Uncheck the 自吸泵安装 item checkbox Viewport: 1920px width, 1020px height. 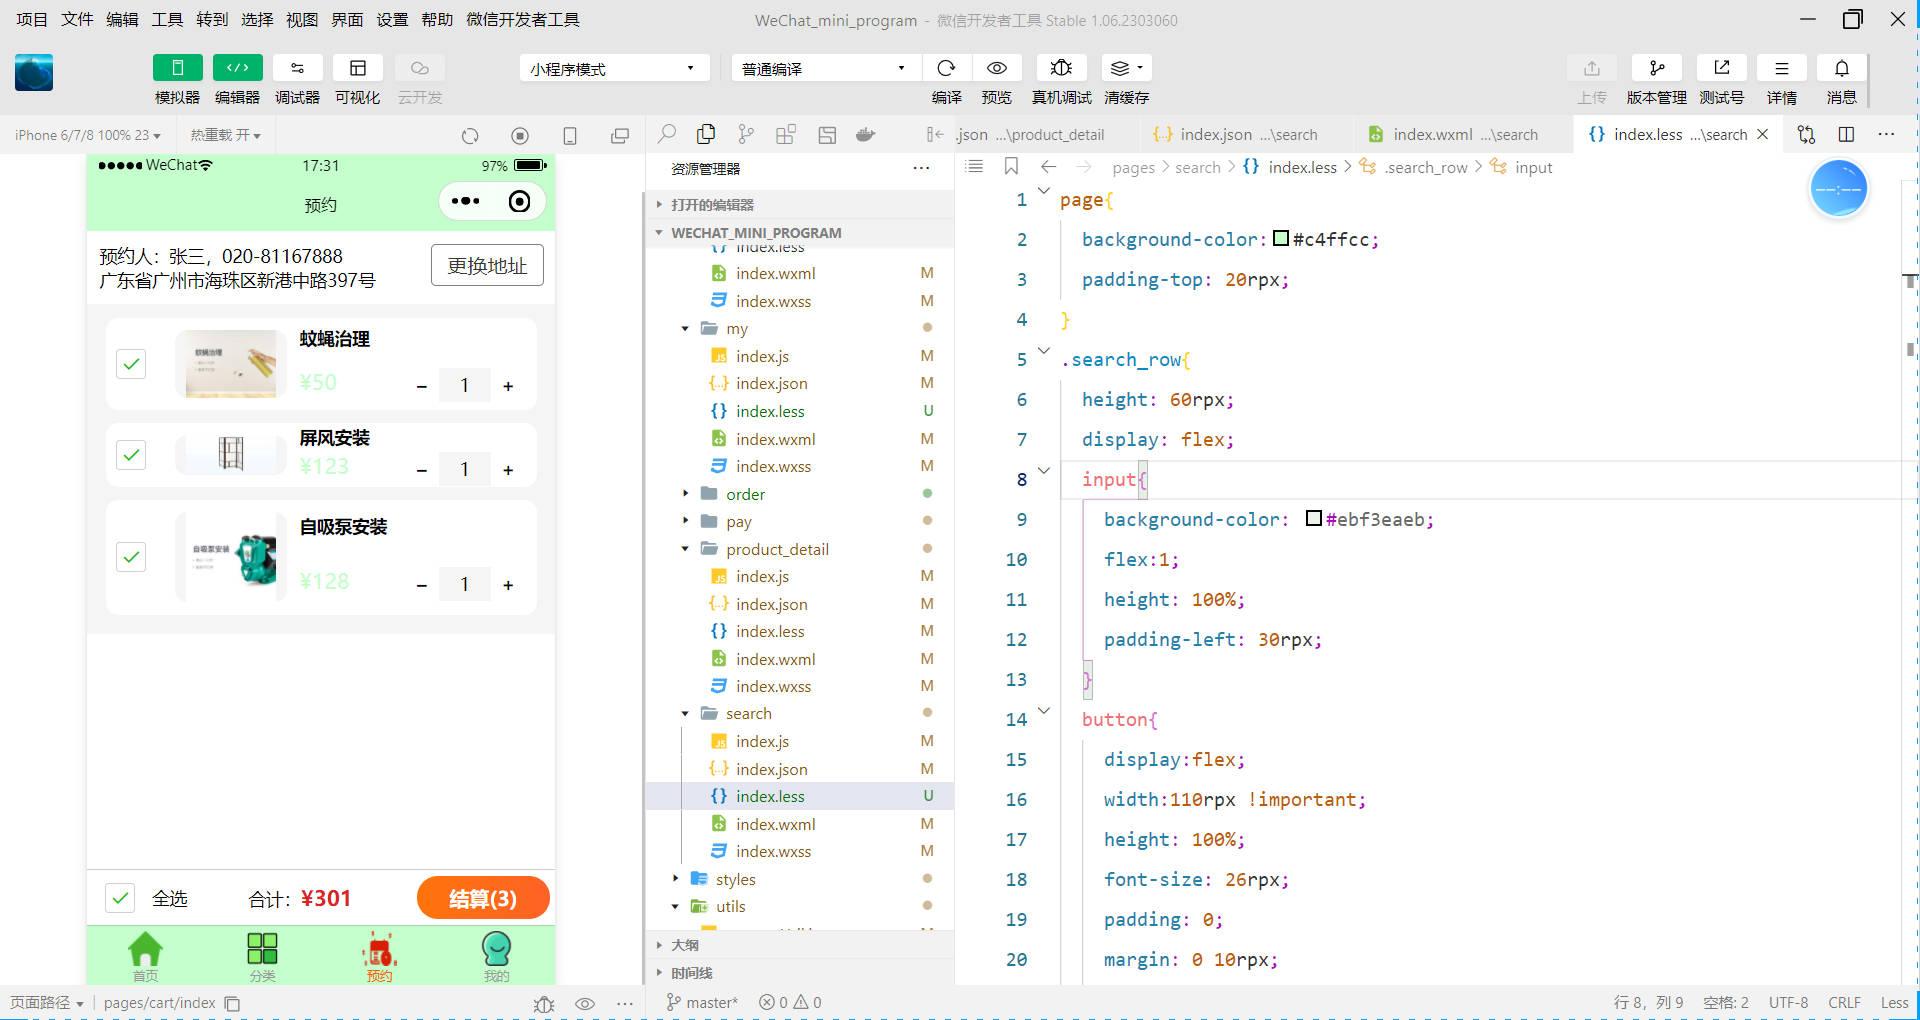pos(131,557)
